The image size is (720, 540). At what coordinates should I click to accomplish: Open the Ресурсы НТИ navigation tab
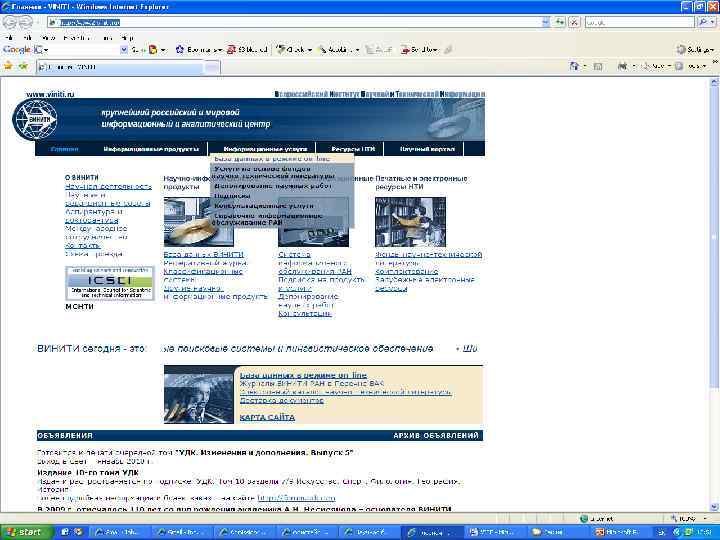click(x=353, y=149)
